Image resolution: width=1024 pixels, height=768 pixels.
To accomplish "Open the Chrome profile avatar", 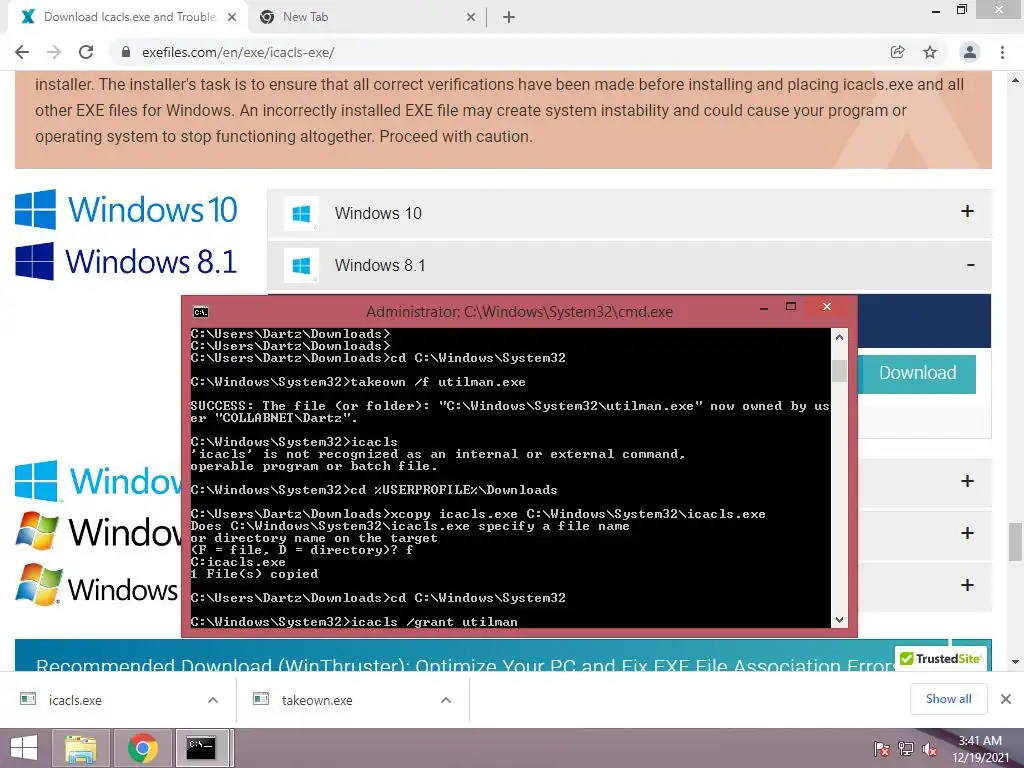I will click(x=970, y=52).
